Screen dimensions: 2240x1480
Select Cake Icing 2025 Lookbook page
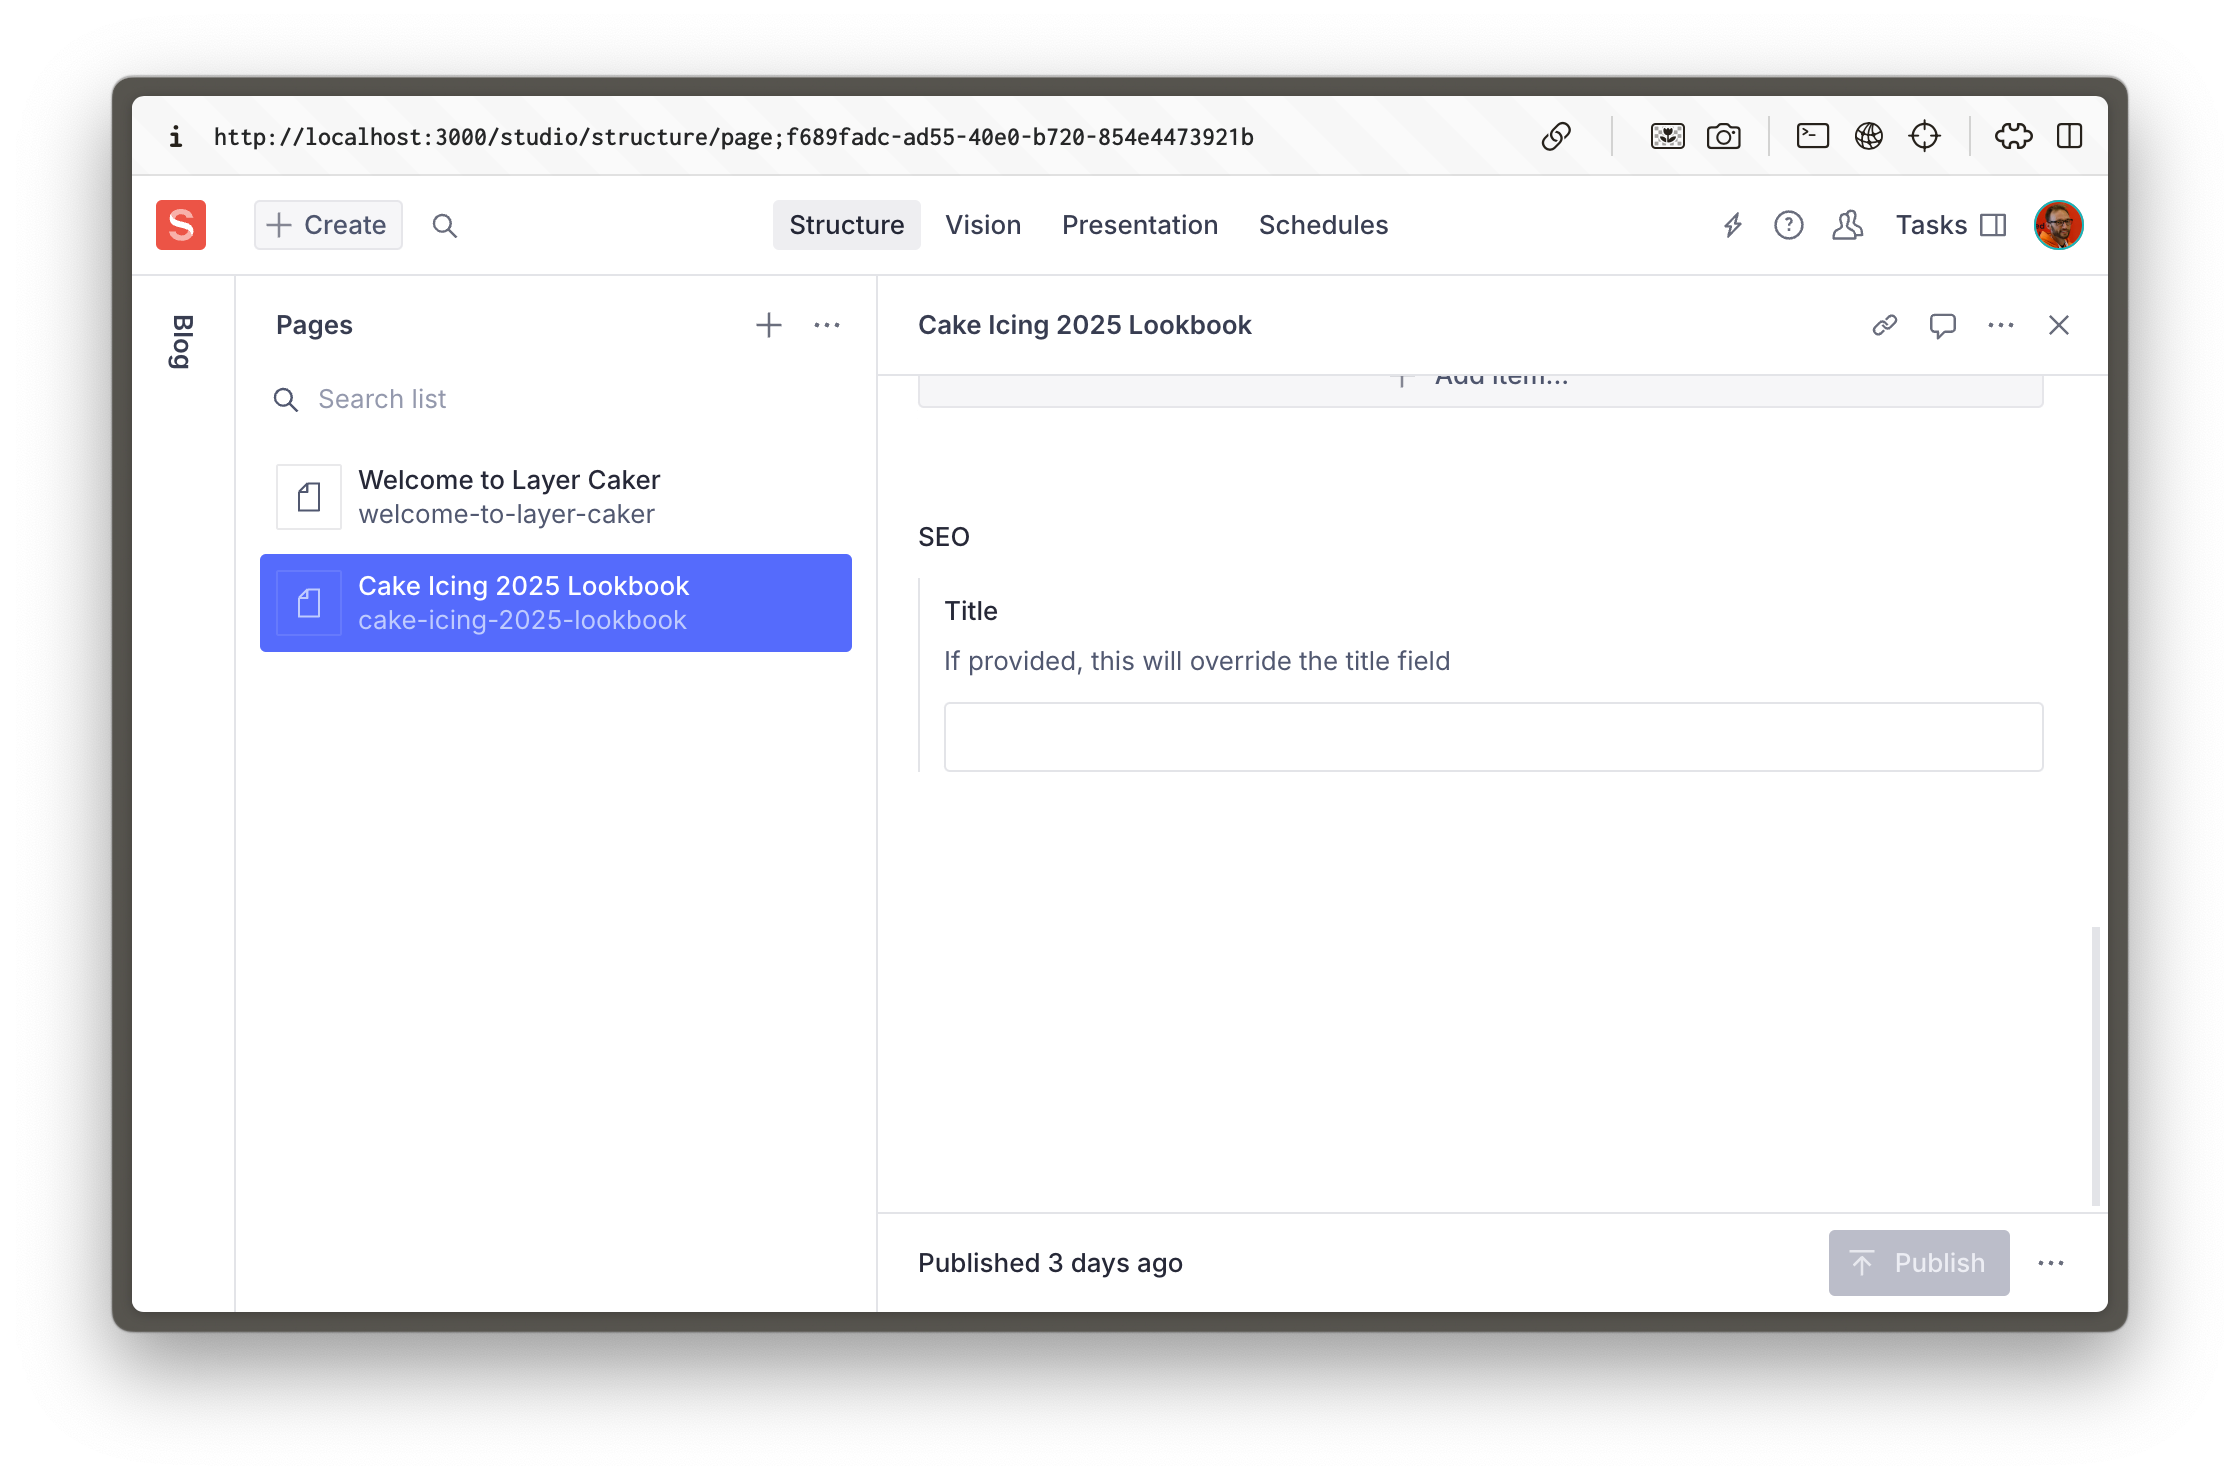point(556,603)
